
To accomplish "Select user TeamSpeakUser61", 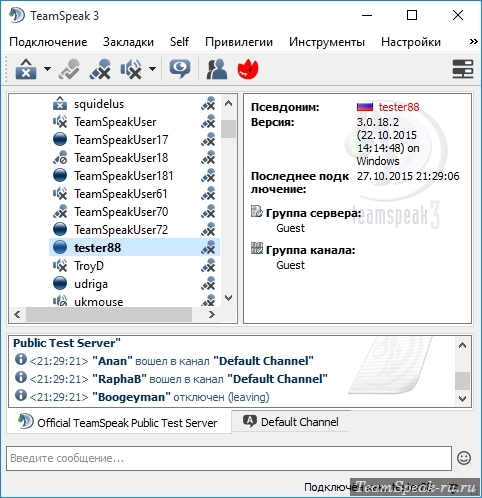I will coord(121,194).
